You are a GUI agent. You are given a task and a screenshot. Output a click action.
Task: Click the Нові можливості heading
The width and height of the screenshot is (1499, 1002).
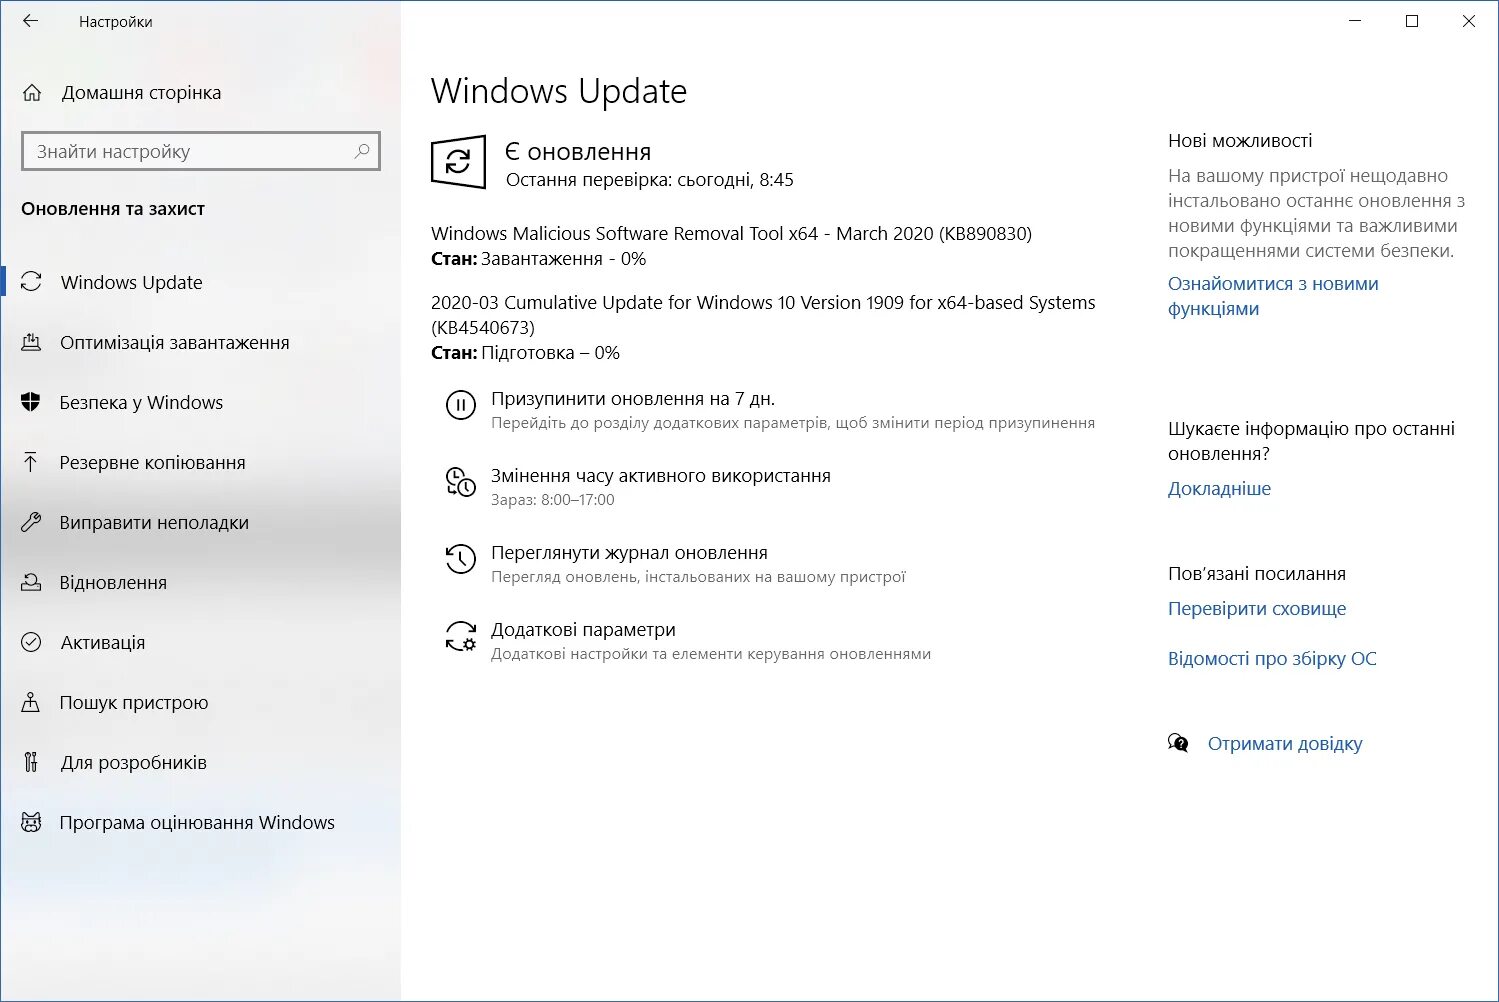(1240, 141)
